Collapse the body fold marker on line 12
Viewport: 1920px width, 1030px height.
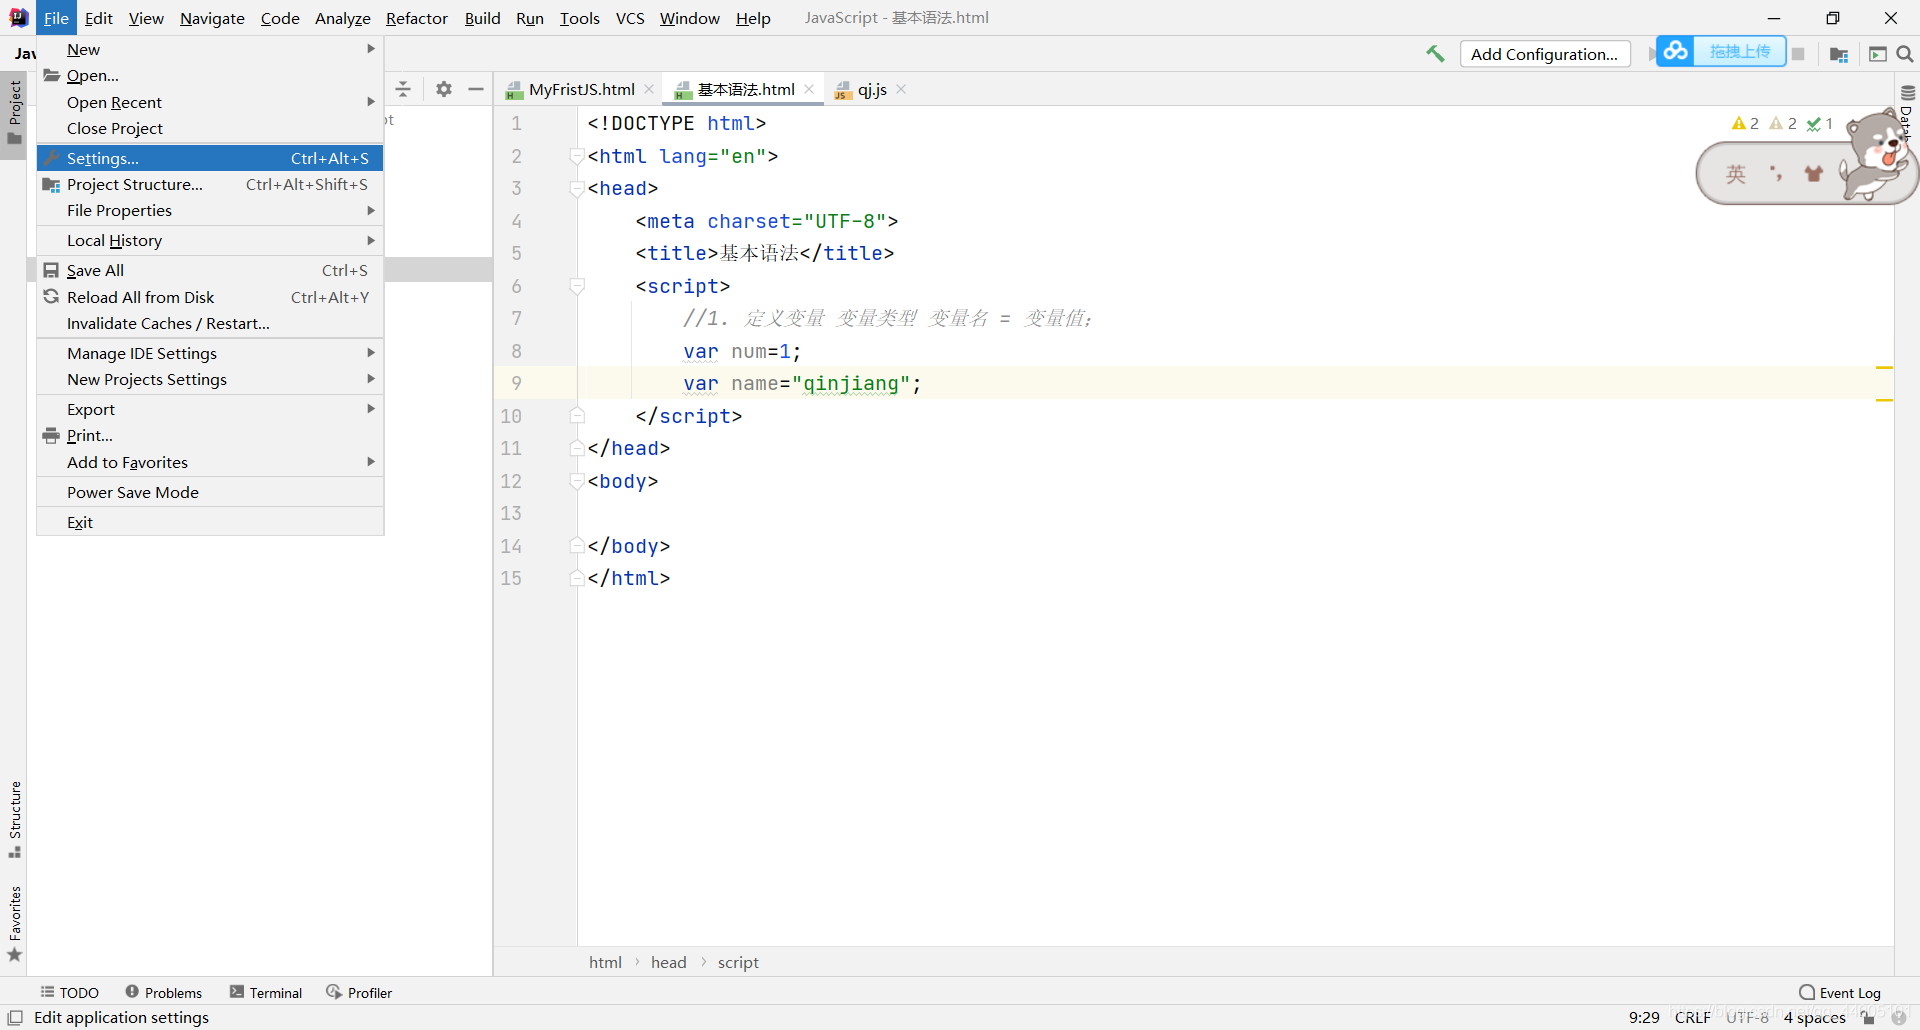click(576, 481)
